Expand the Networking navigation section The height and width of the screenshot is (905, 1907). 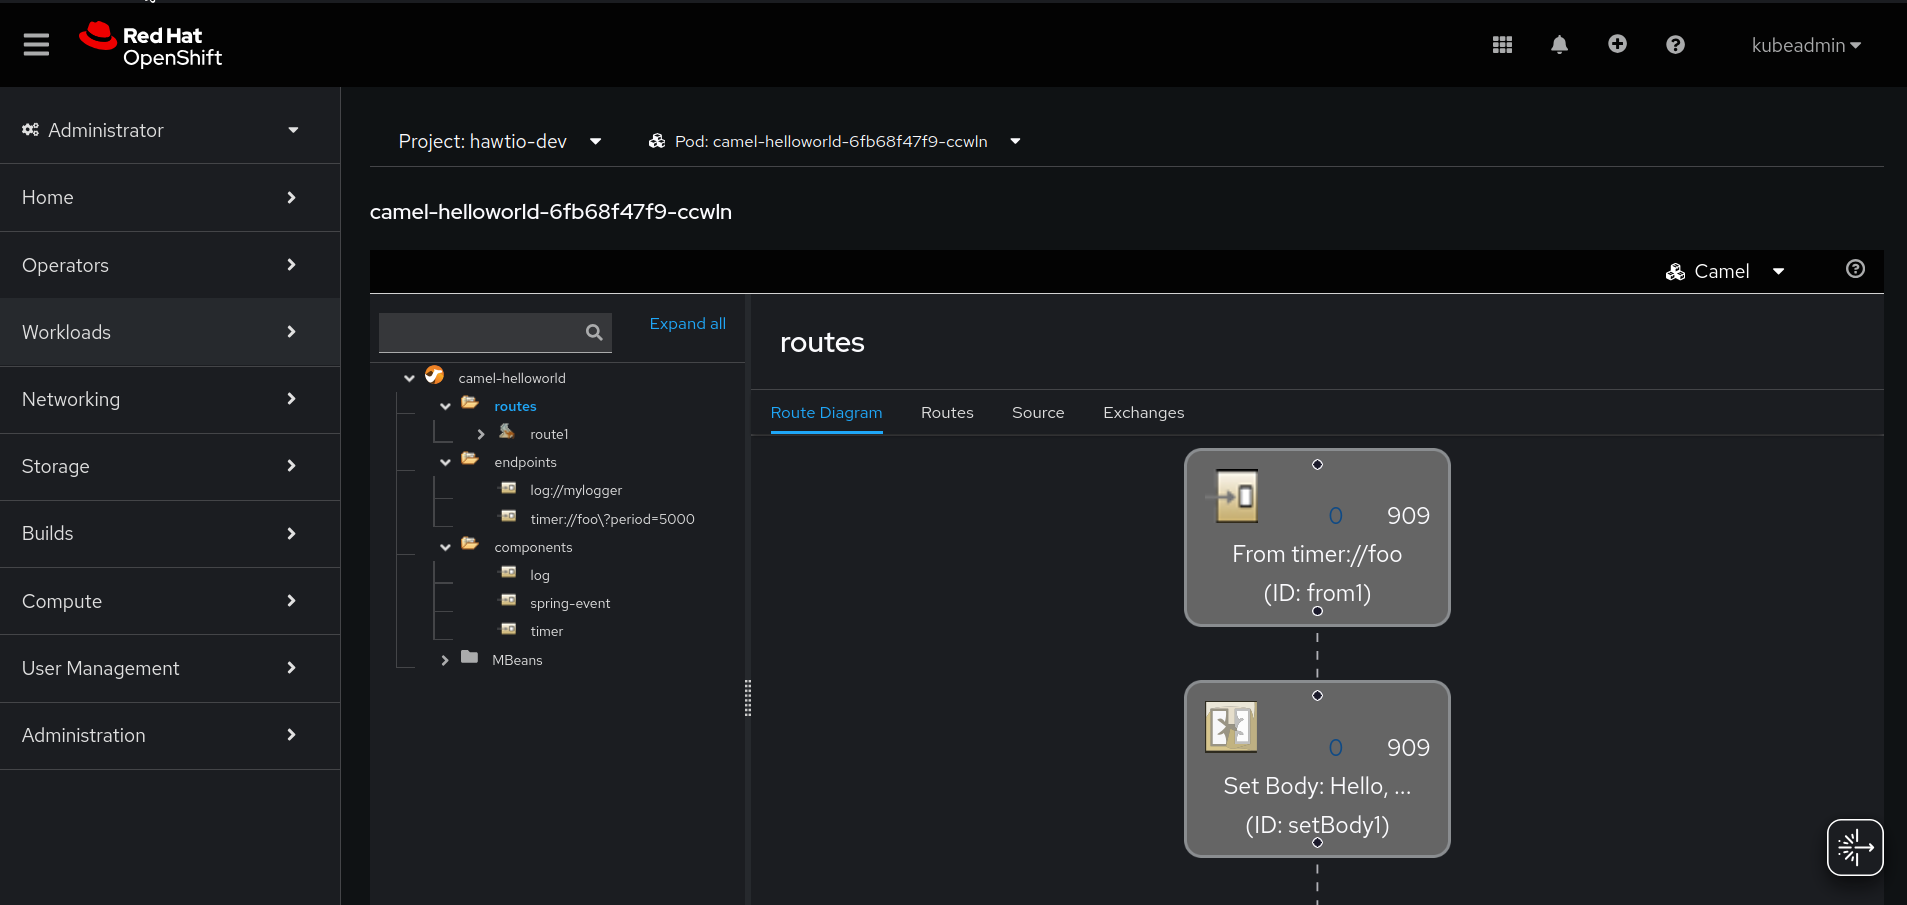point(170,399)
